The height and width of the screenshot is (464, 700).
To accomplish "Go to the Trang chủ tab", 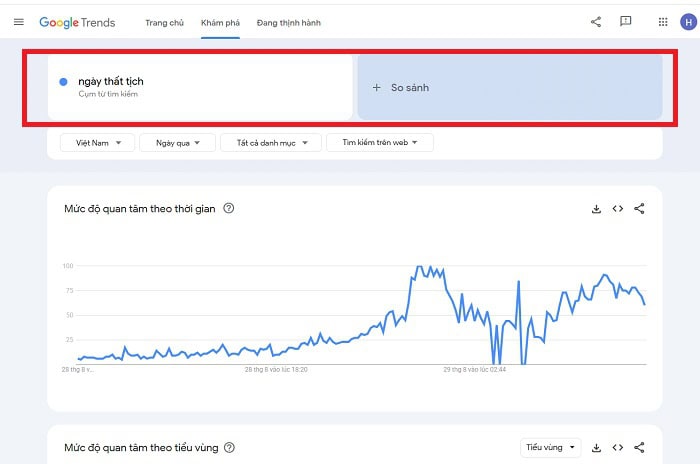I will coord(163,22).
